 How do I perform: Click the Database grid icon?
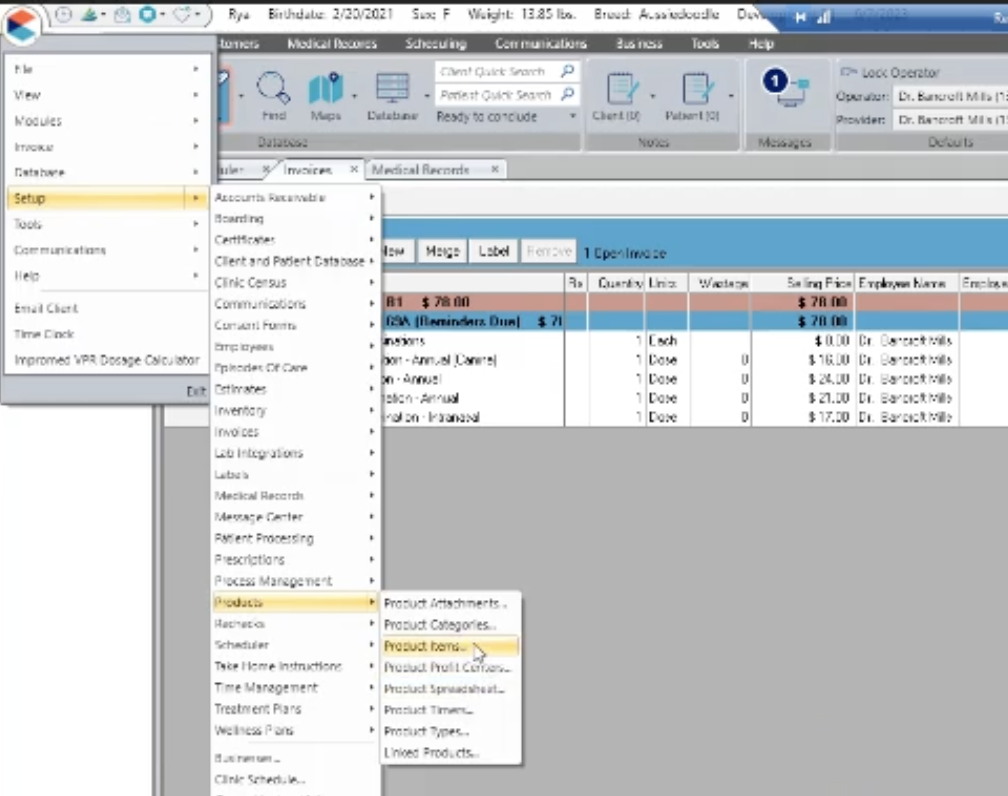(392, 96)
